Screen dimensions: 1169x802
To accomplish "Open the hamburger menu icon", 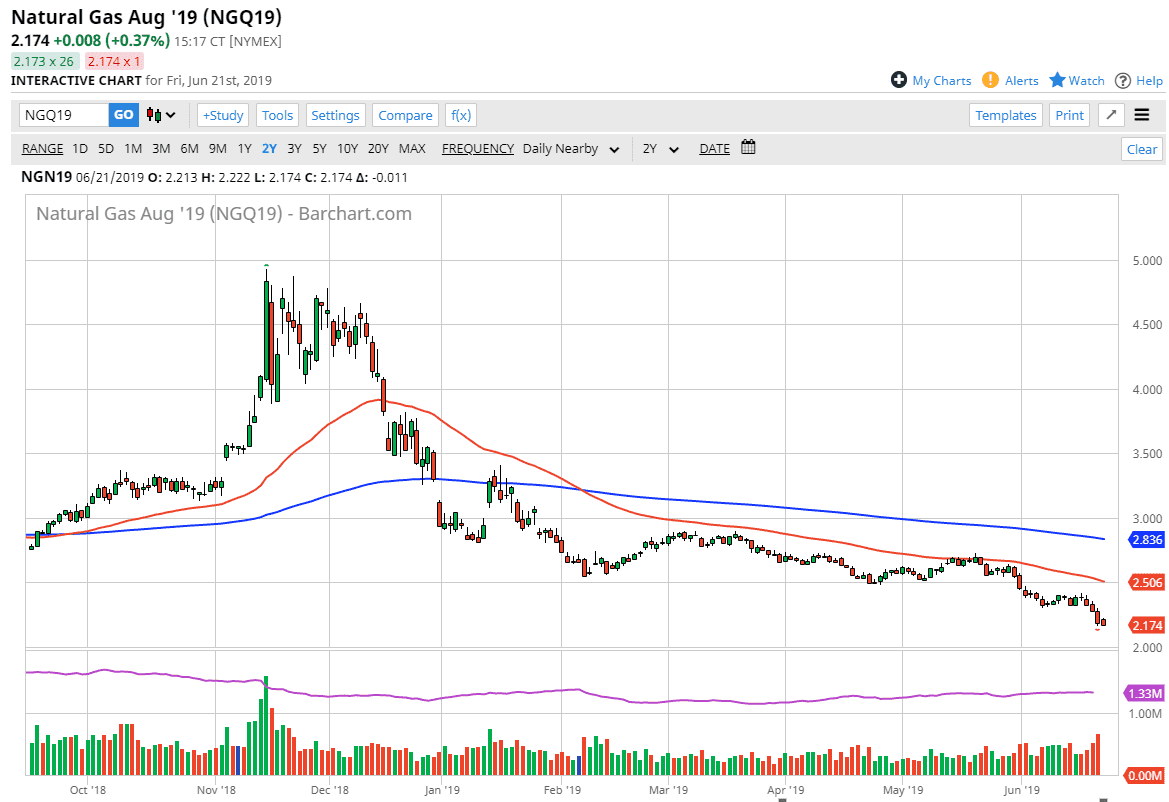I will (x=1142, y=115).
